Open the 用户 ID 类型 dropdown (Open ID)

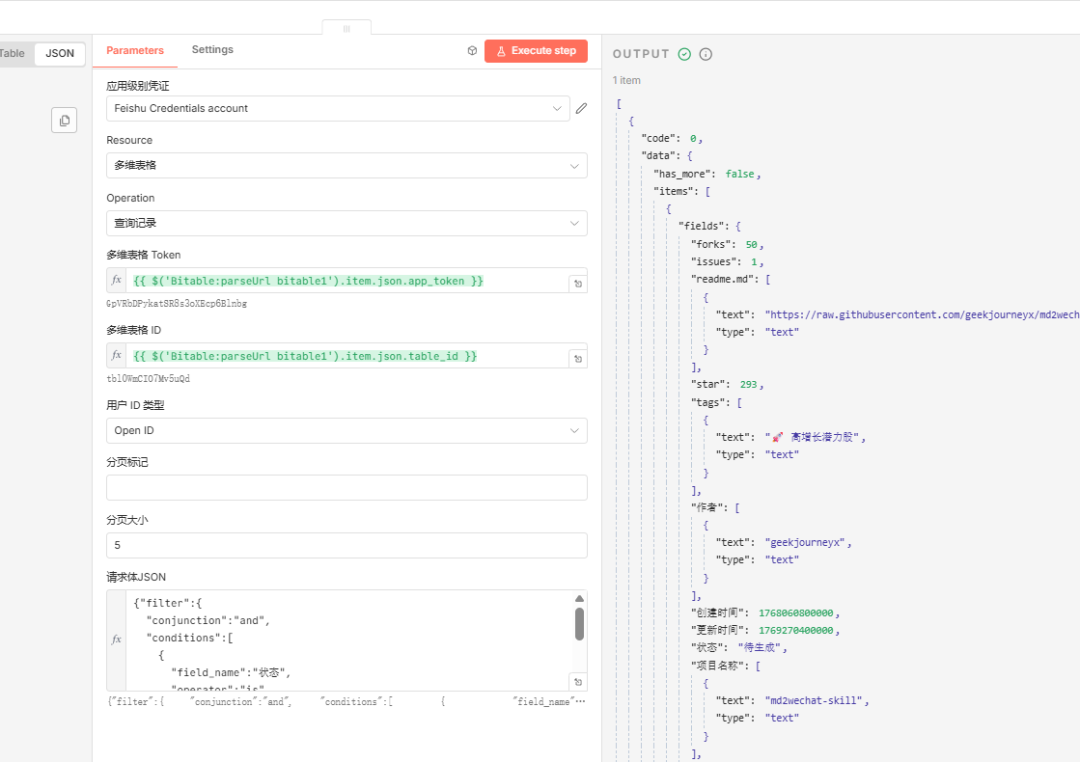tap(346, 431)
